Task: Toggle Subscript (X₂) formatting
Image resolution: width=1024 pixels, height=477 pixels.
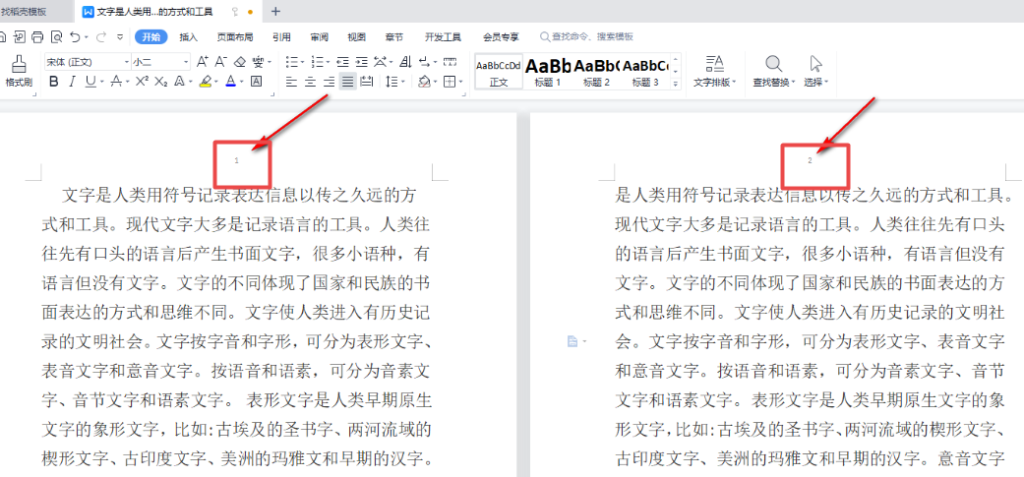Action: pyautogui.click(x=161, y=82)
